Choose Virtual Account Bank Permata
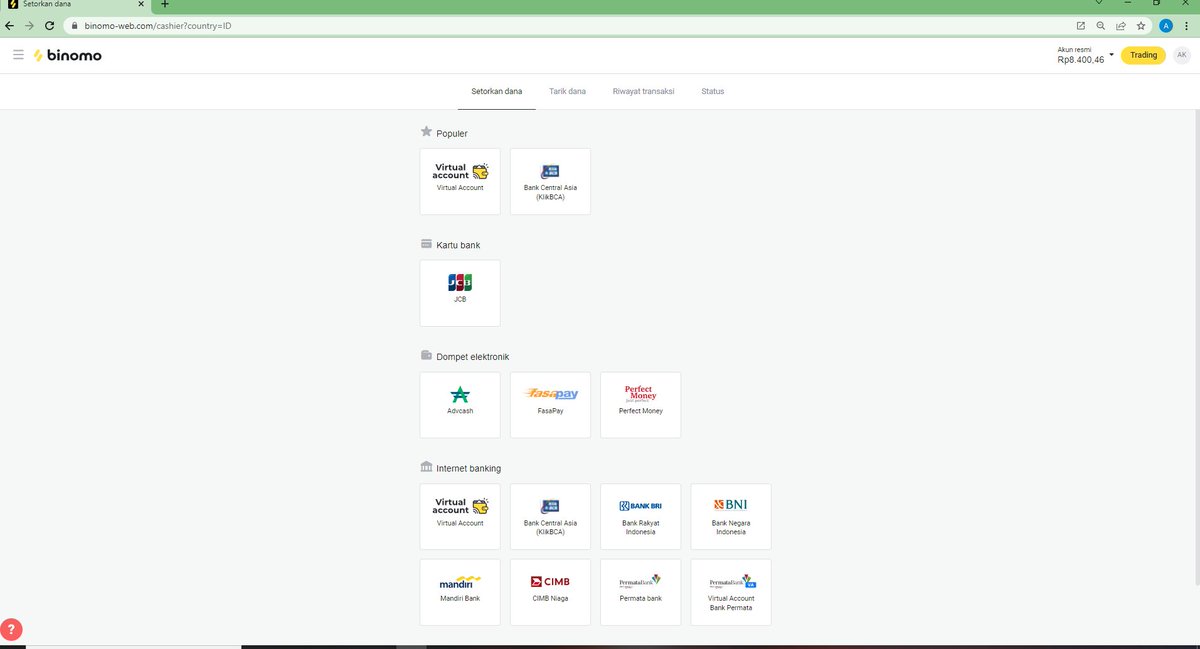The image size is (1200, 649). coord(731,592)
